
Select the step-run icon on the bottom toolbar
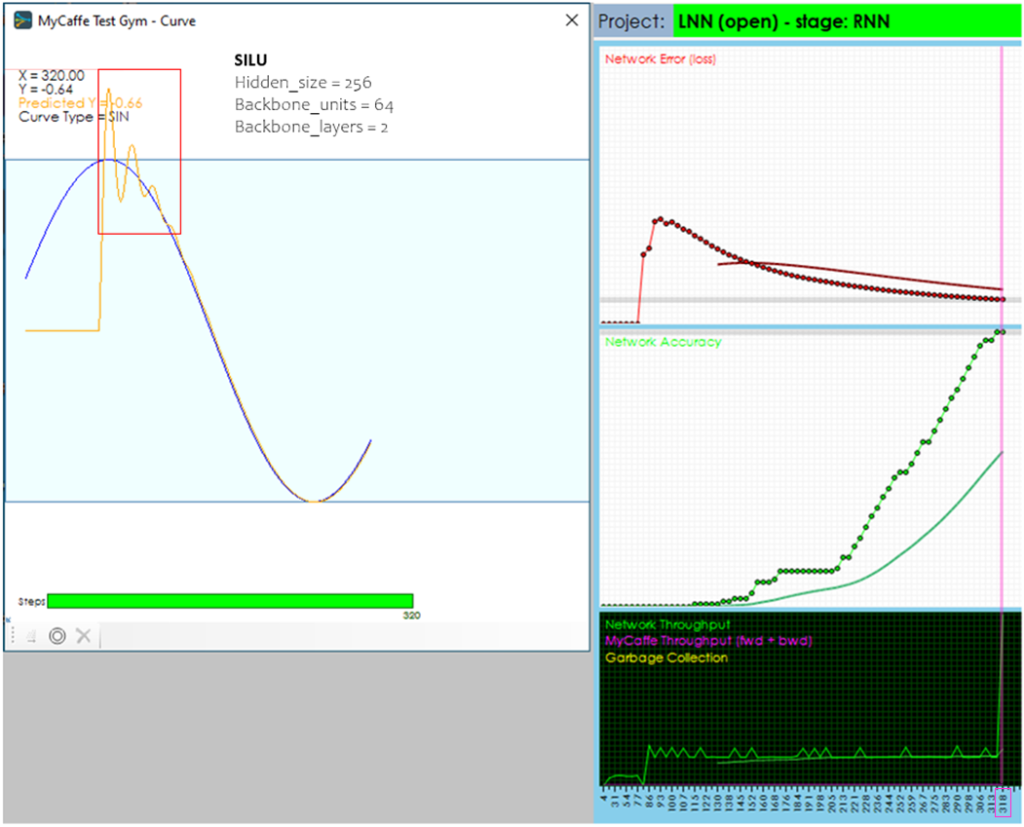click(31, 636)
